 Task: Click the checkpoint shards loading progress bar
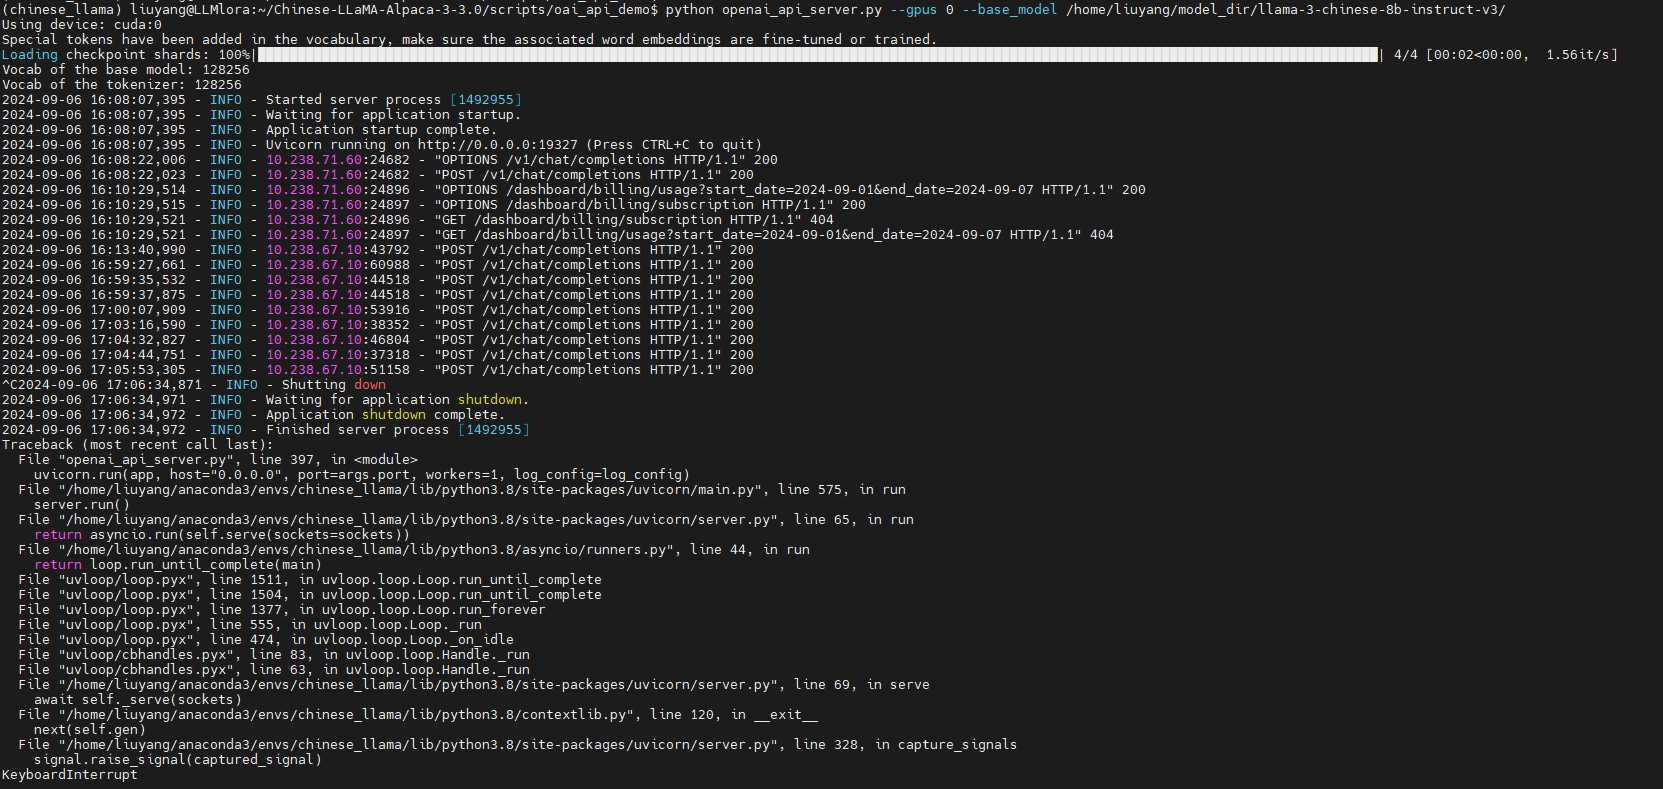(816, 55)
